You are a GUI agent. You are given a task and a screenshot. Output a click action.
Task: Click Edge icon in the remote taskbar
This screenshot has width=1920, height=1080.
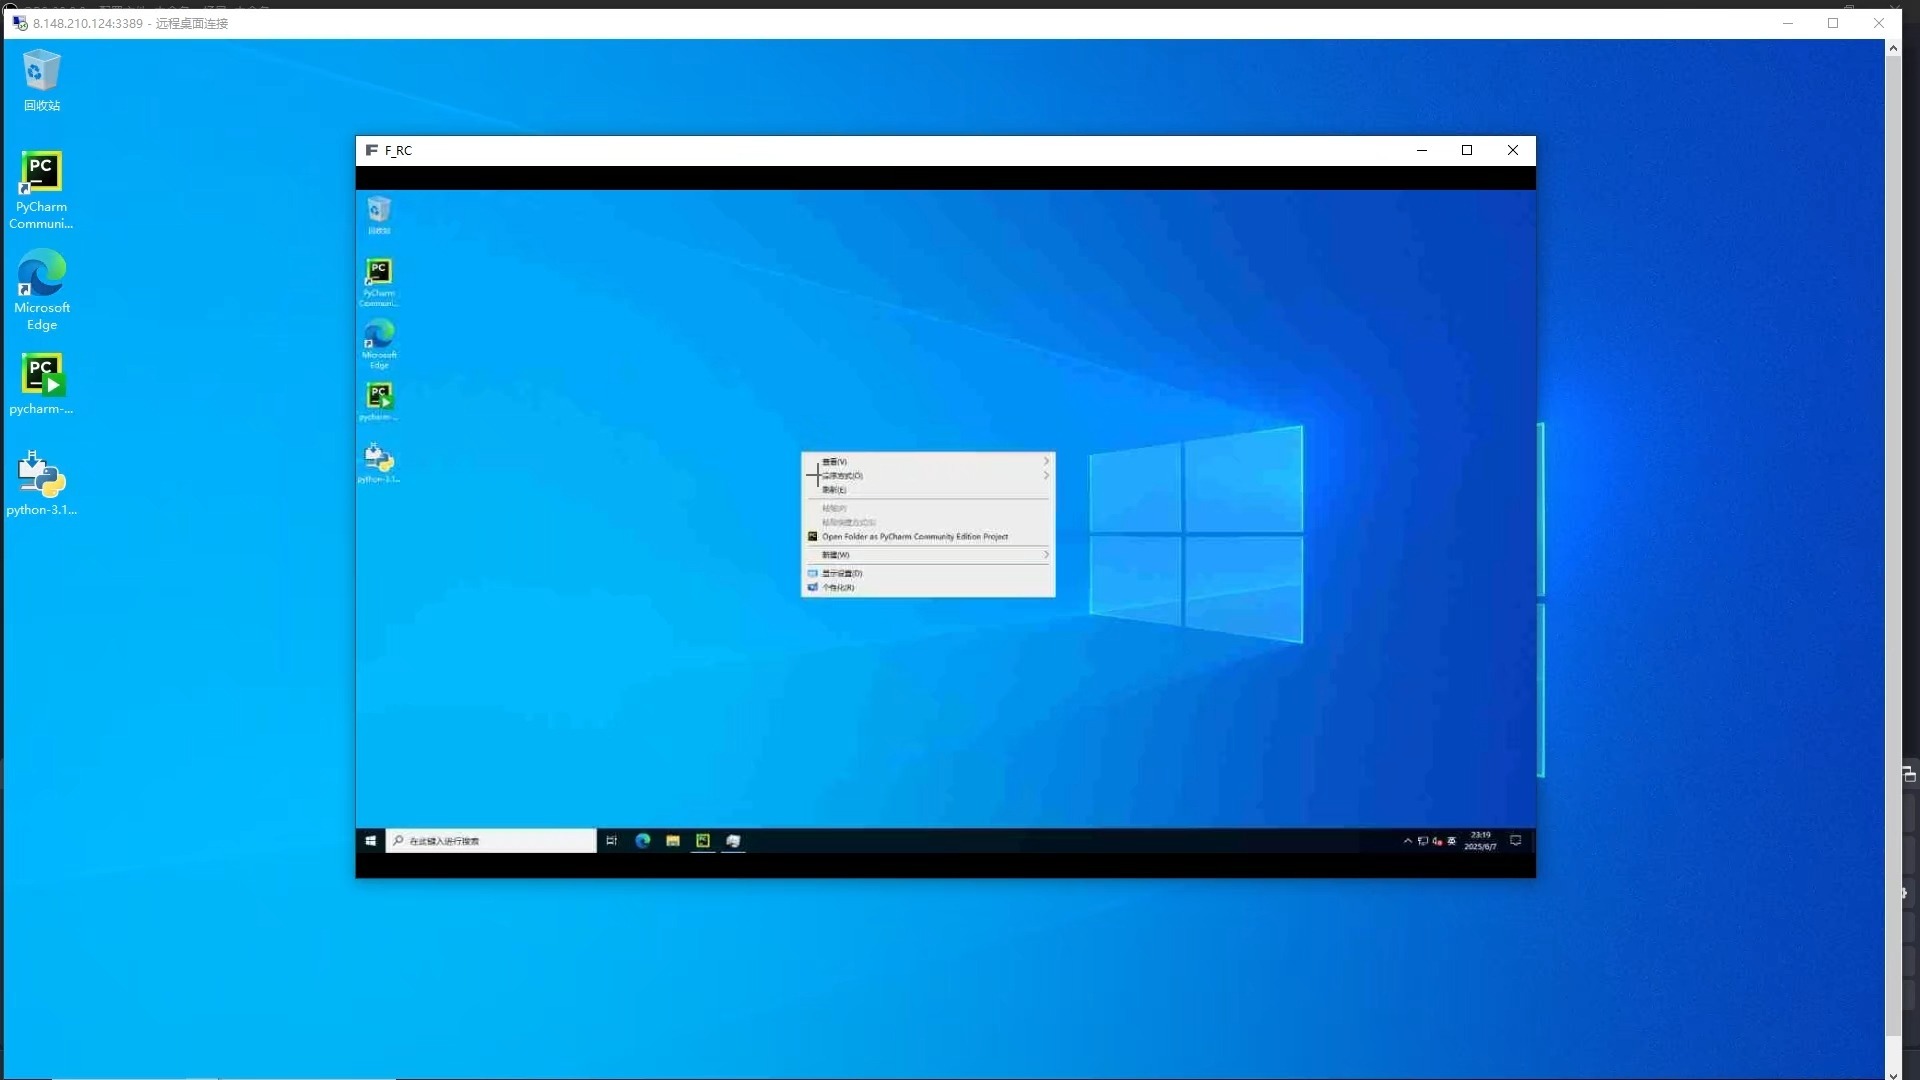[643, 841]
